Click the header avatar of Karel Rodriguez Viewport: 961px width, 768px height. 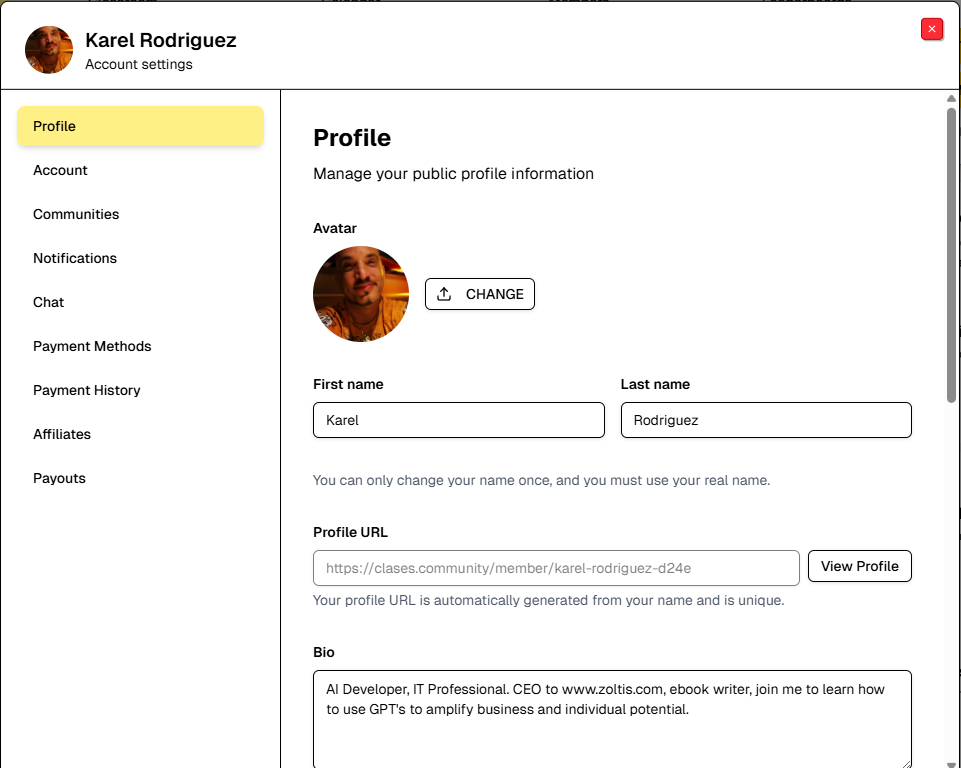click(x=49, y=50)
